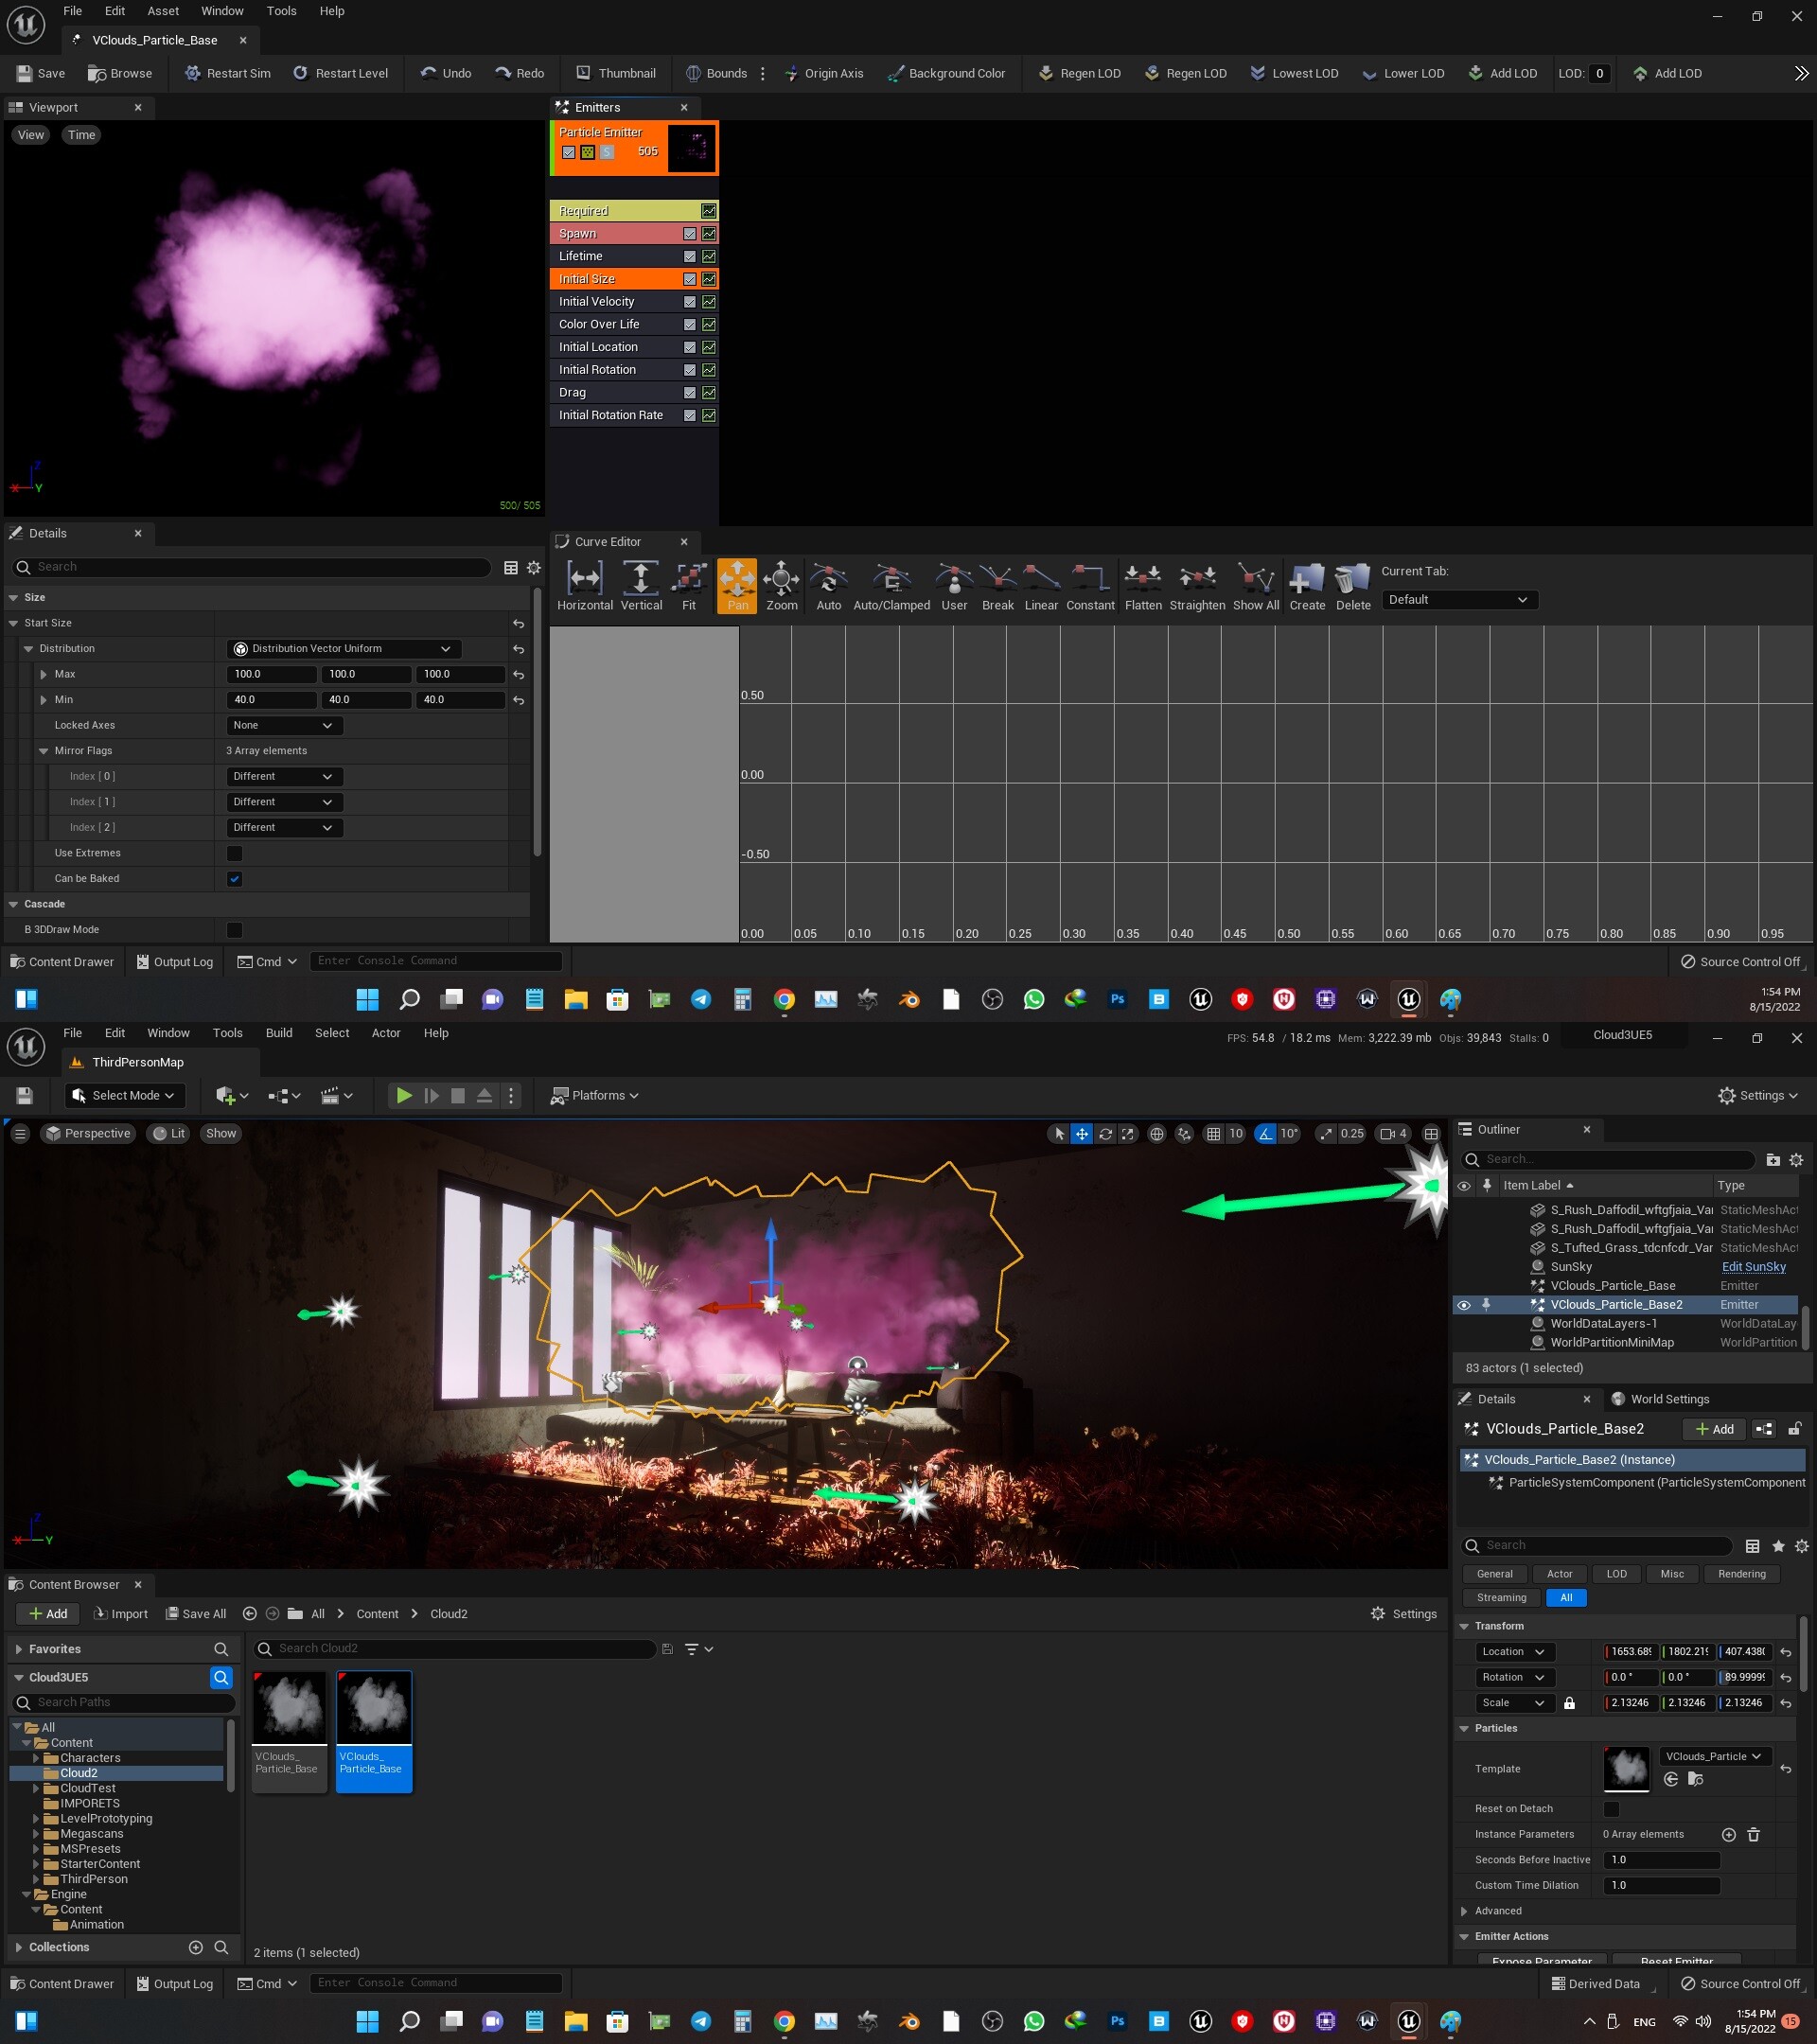The width and height of the screenshot is (1817, 2044).
Task: Click the Edit SunSky link in Outliner
Action: click(x=1753, y=1267)
